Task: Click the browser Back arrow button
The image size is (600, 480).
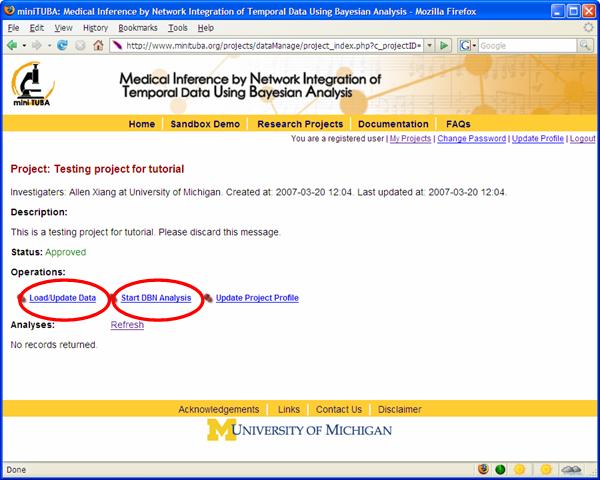Action: [12, 46]
